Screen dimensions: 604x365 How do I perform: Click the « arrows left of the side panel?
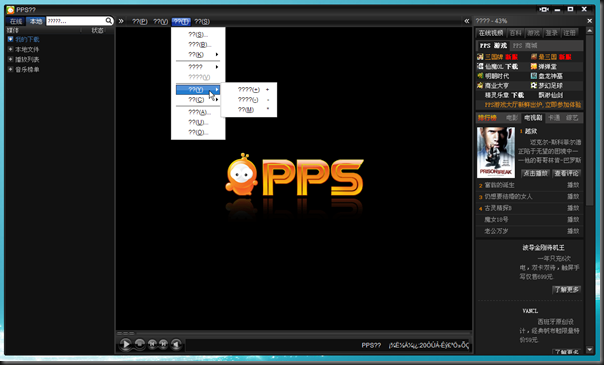[467, 21]
